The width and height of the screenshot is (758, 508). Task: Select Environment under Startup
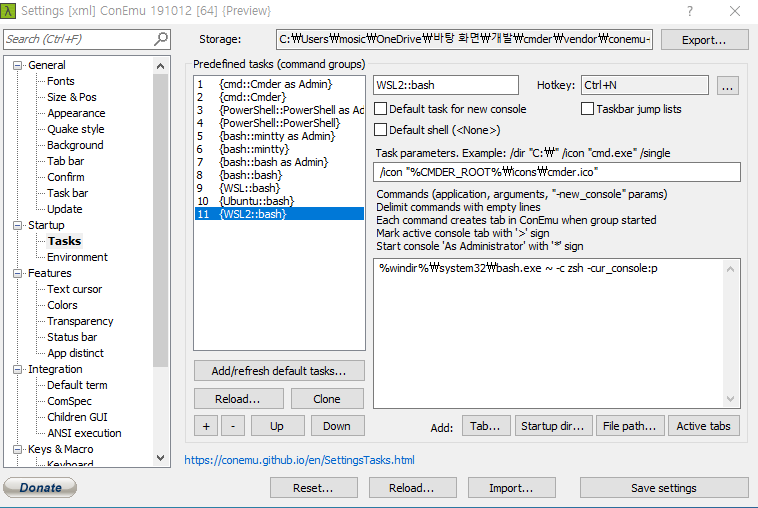coord(77,257)
